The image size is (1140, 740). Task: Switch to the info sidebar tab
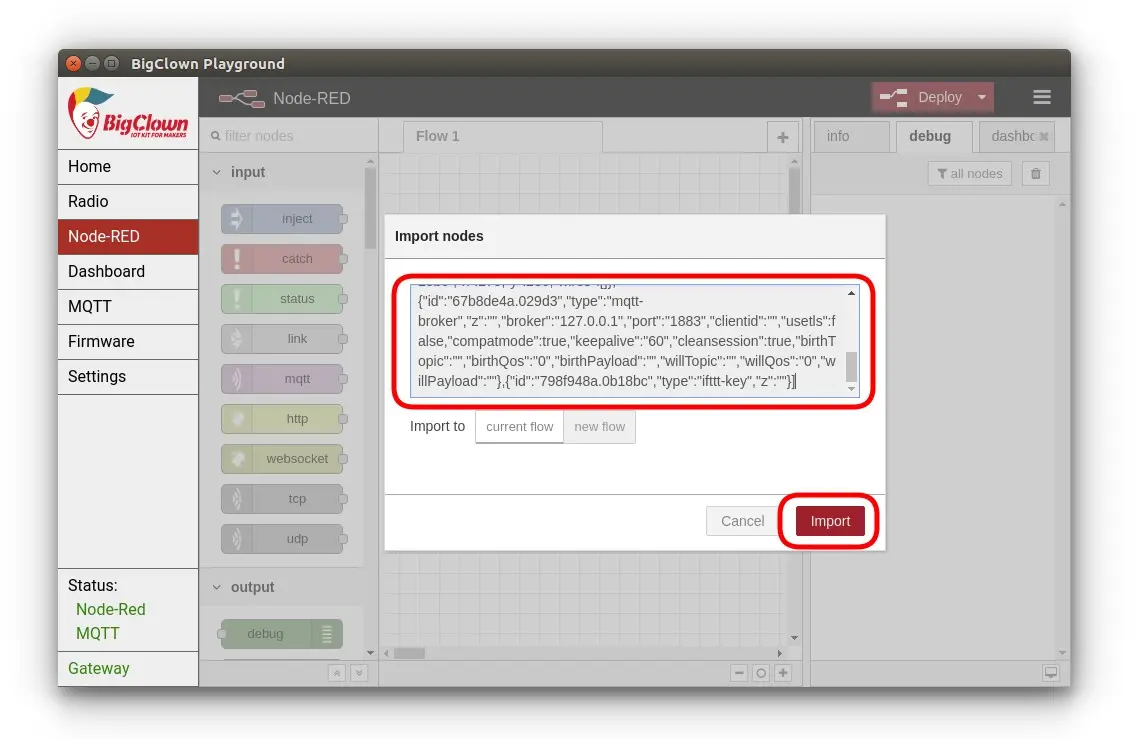(x=851, y=136)
